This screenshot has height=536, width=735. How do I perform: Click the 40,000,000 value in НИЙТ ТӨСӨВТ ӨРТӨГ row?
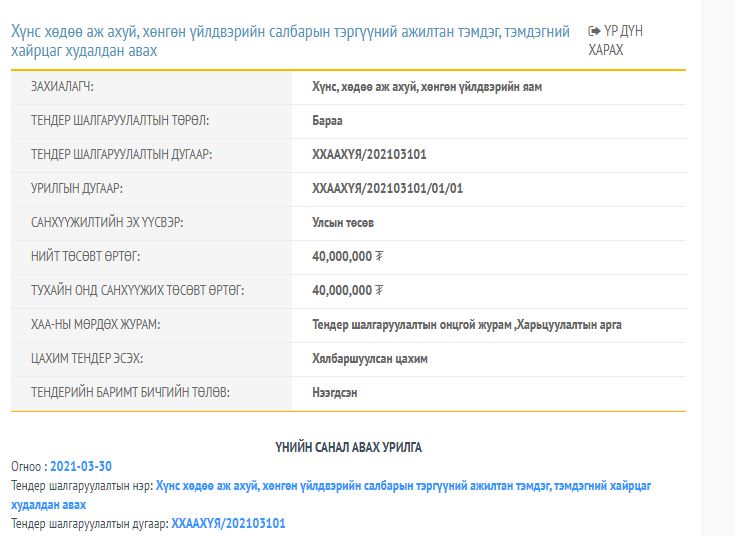342,257
